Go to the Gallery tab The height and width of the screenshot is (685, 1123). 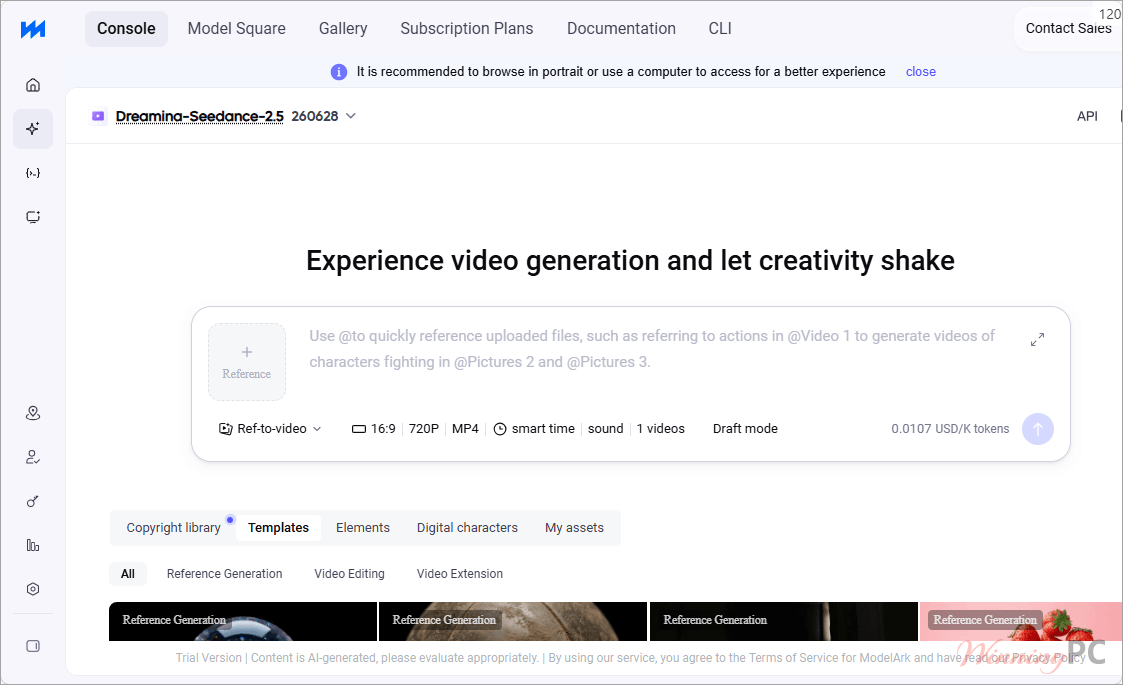click(343, 29)
